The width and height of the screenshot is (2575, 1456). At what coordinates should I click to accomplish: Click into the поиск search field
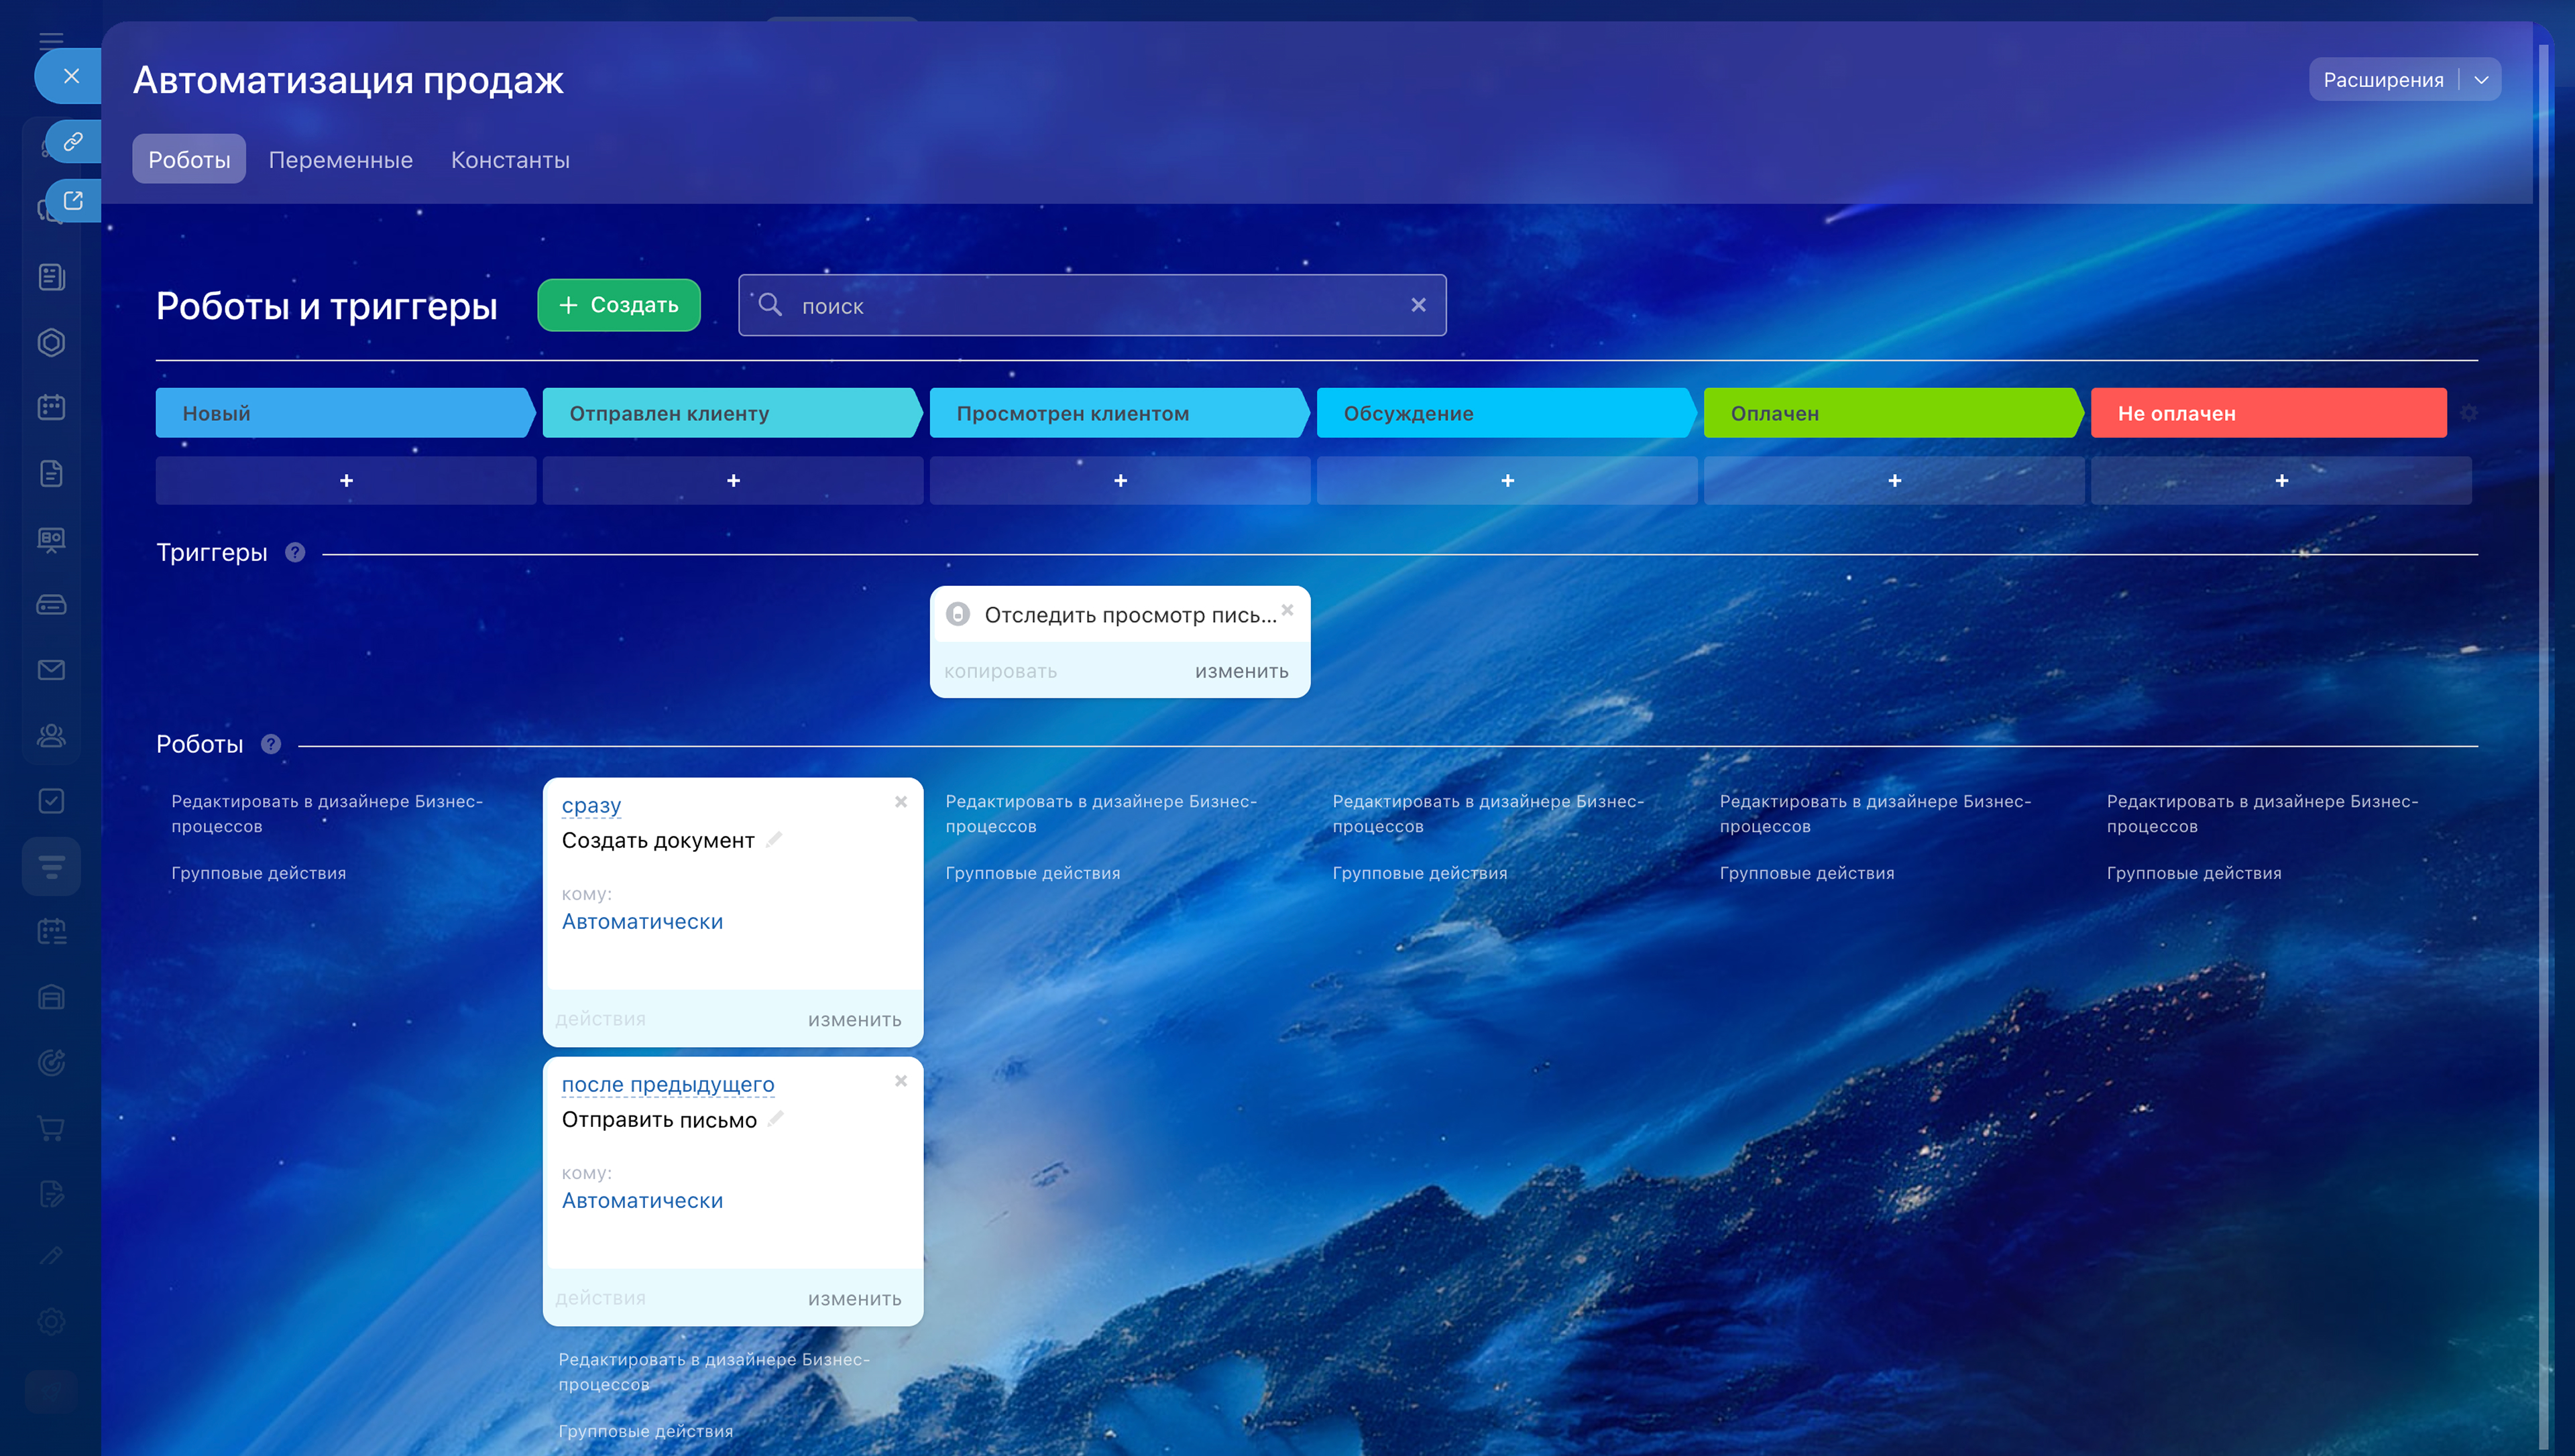click(x=1090, y=306)
